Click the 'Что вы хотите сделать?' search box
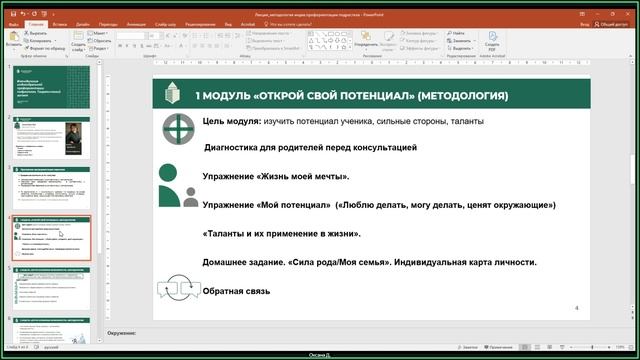Viewport: 640px width, 360px height. 288,24
